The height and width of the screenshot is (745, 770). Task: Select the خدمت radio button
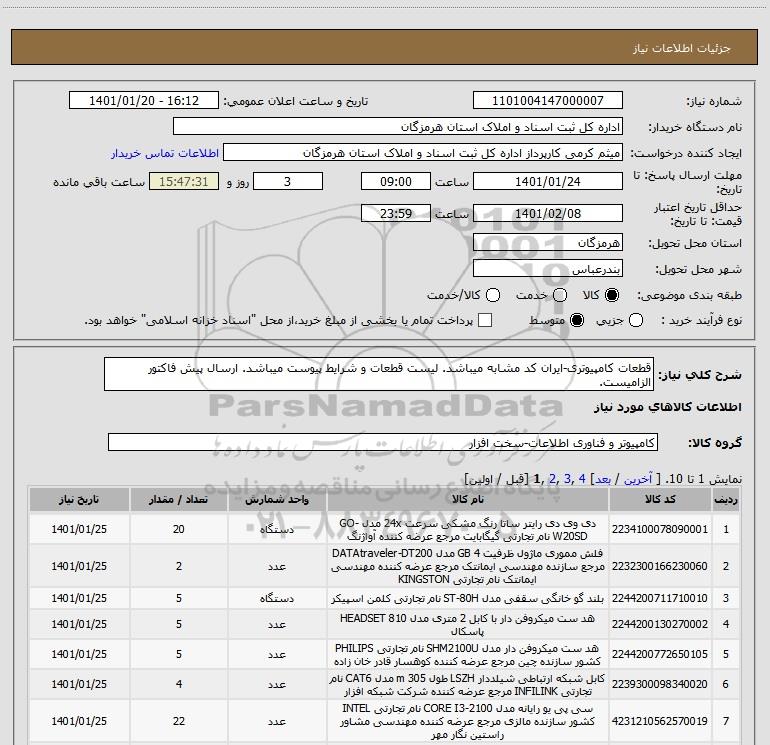(560, 295)
